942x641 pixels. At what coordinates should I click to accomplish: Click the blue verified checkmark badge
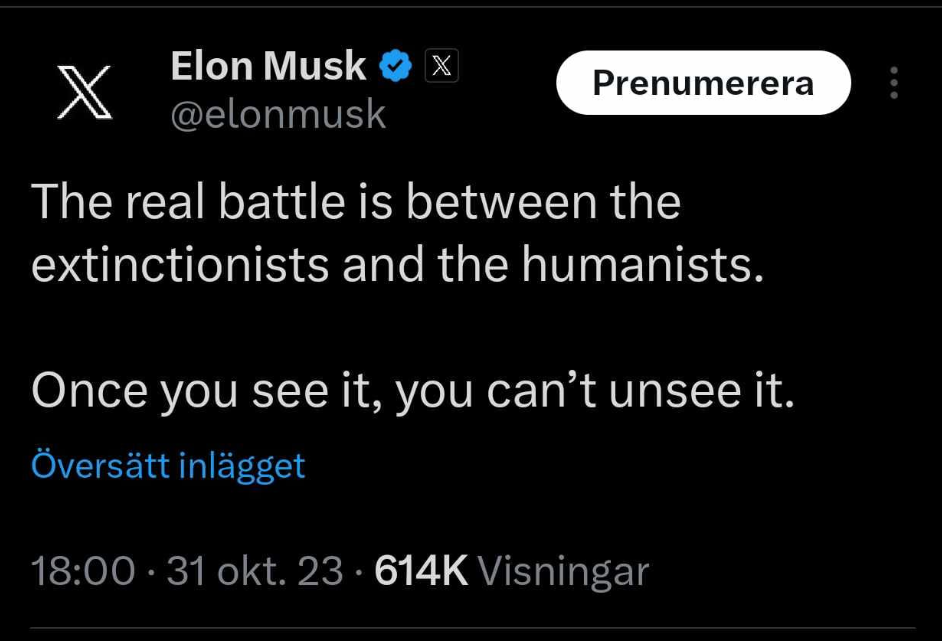[x=396, y=67]
